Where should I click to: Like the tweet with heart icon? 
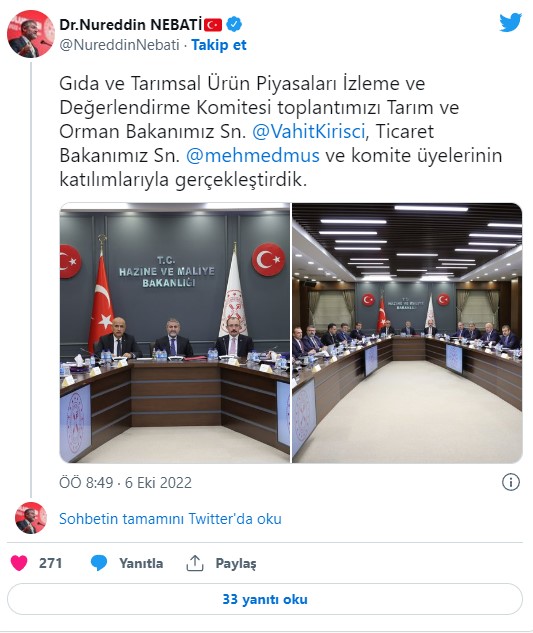19,563
